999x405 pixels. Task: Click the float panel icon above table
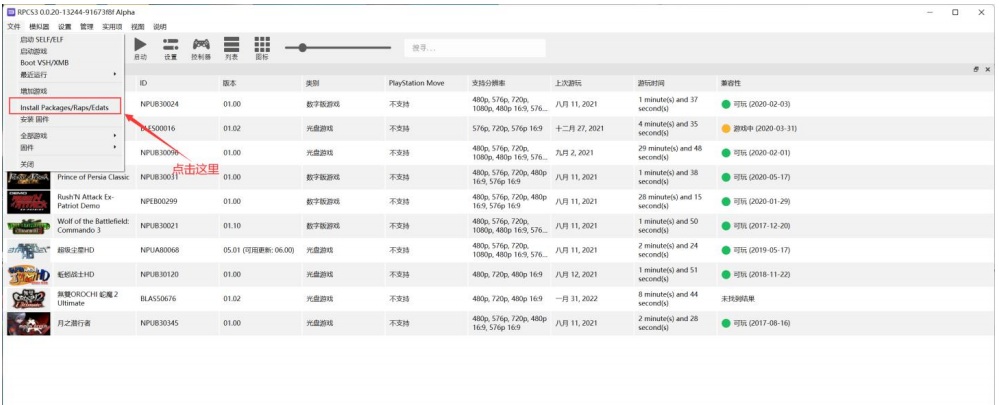tap(976, 69)
